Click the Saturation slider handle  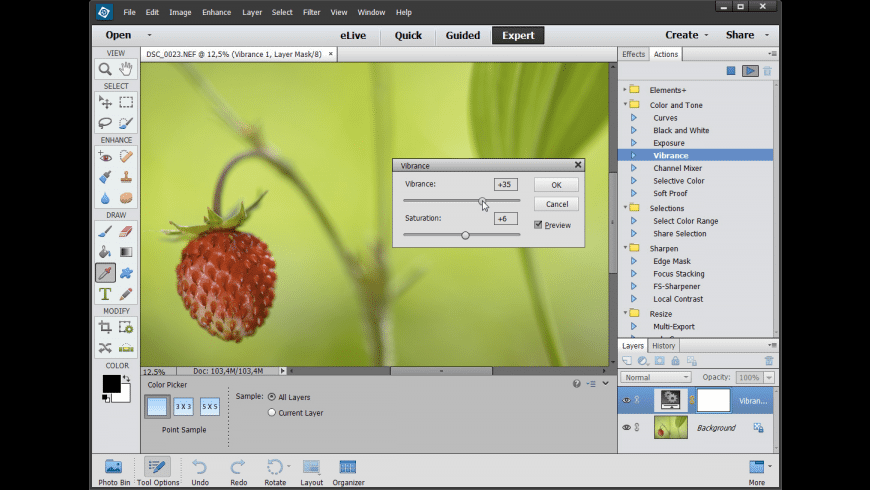[x=465, y=235]
